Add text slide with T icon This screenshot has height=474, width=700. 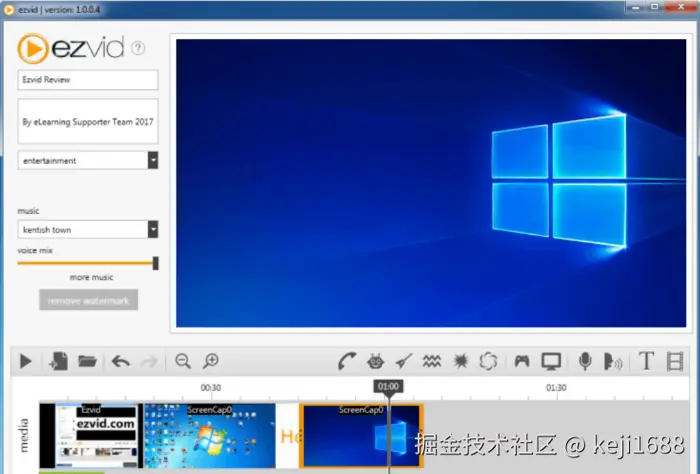pos(646,361)
